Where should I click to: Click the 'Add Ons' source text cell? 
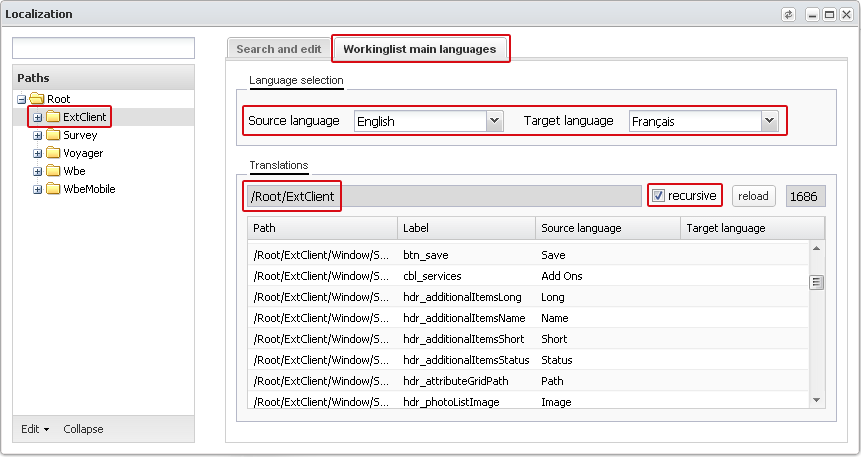click(562, 276)
